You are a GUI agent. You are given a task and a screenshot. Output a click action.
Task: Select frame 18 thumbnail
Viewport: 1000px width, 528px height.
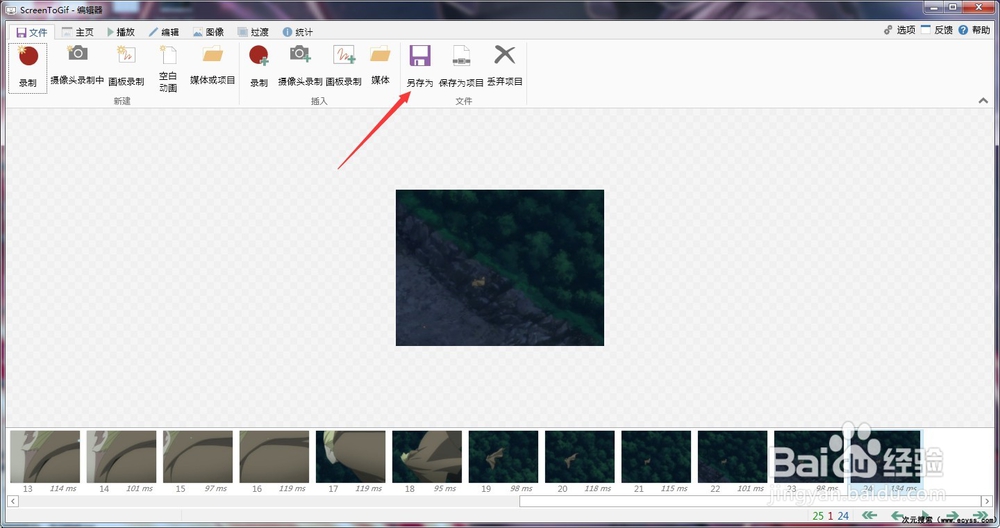tap(427, 457)
